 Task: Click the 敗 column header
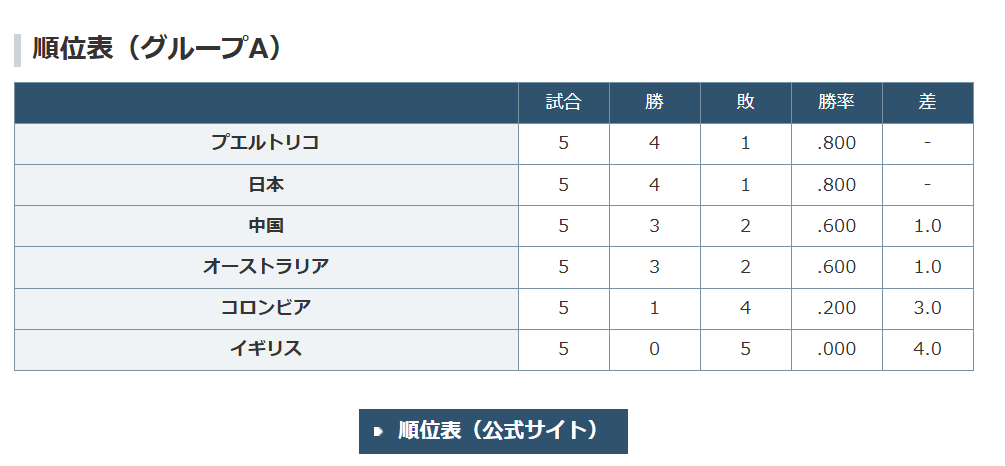point(745,102)
